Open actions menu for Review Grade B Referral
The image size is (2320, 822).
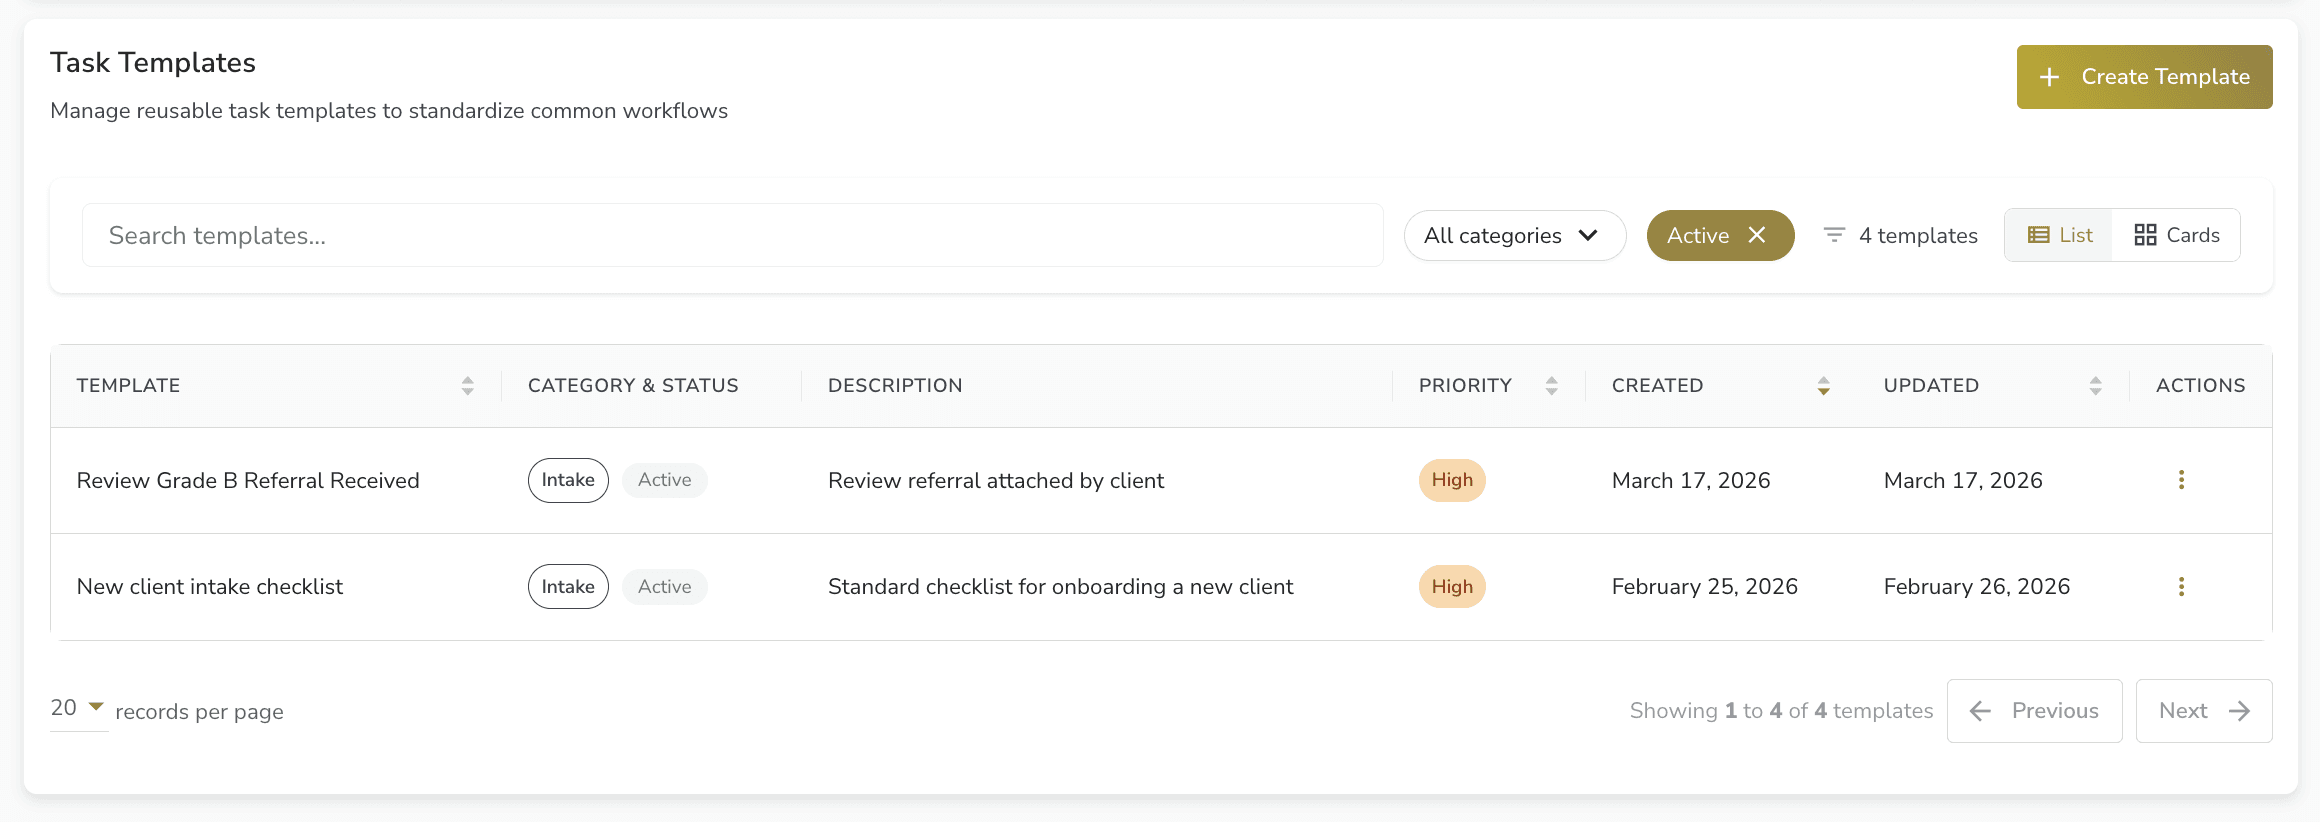click(2181, 480)
